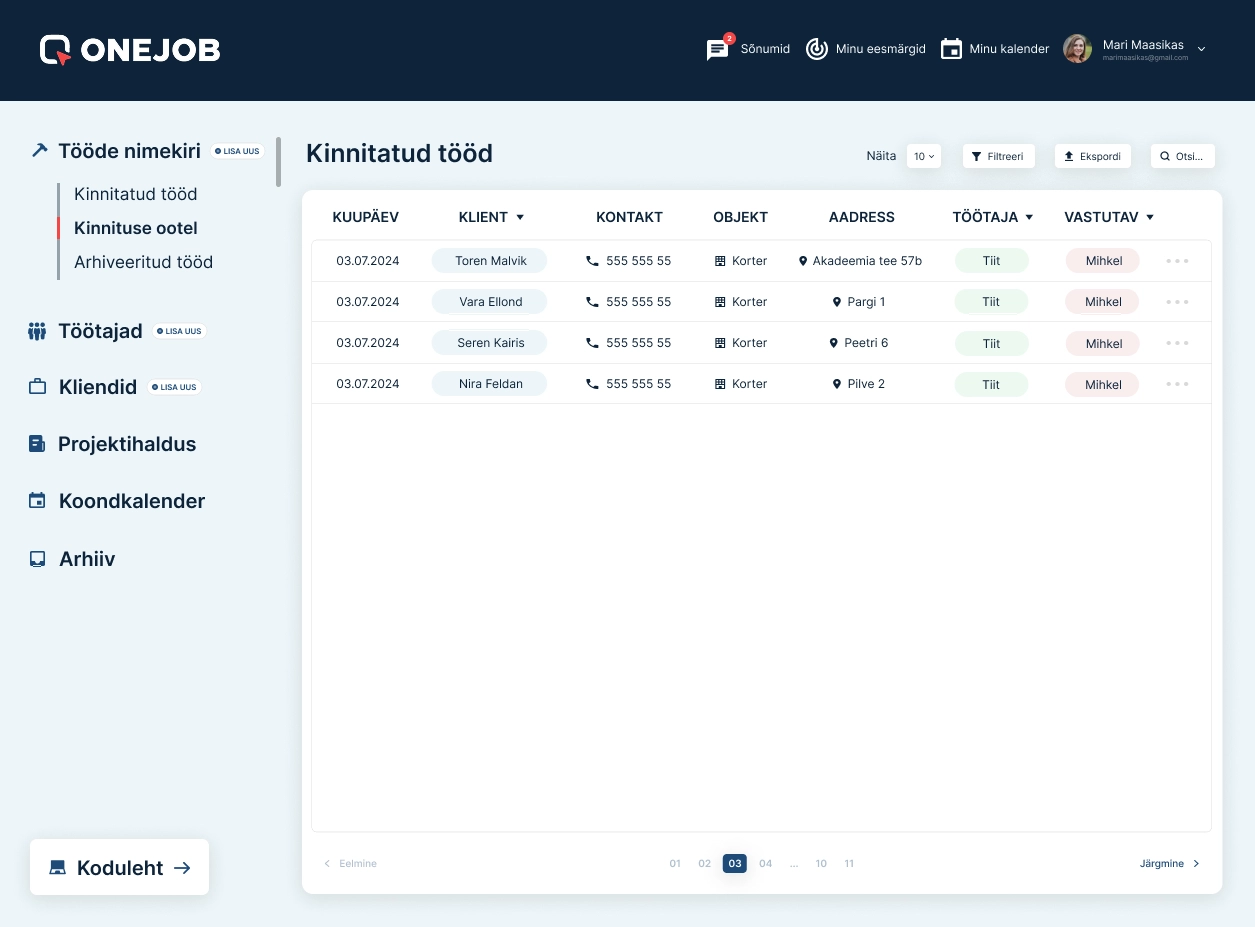Go to next page with Järgmine
This screenshot has width=1255, height=927.
1169,864
